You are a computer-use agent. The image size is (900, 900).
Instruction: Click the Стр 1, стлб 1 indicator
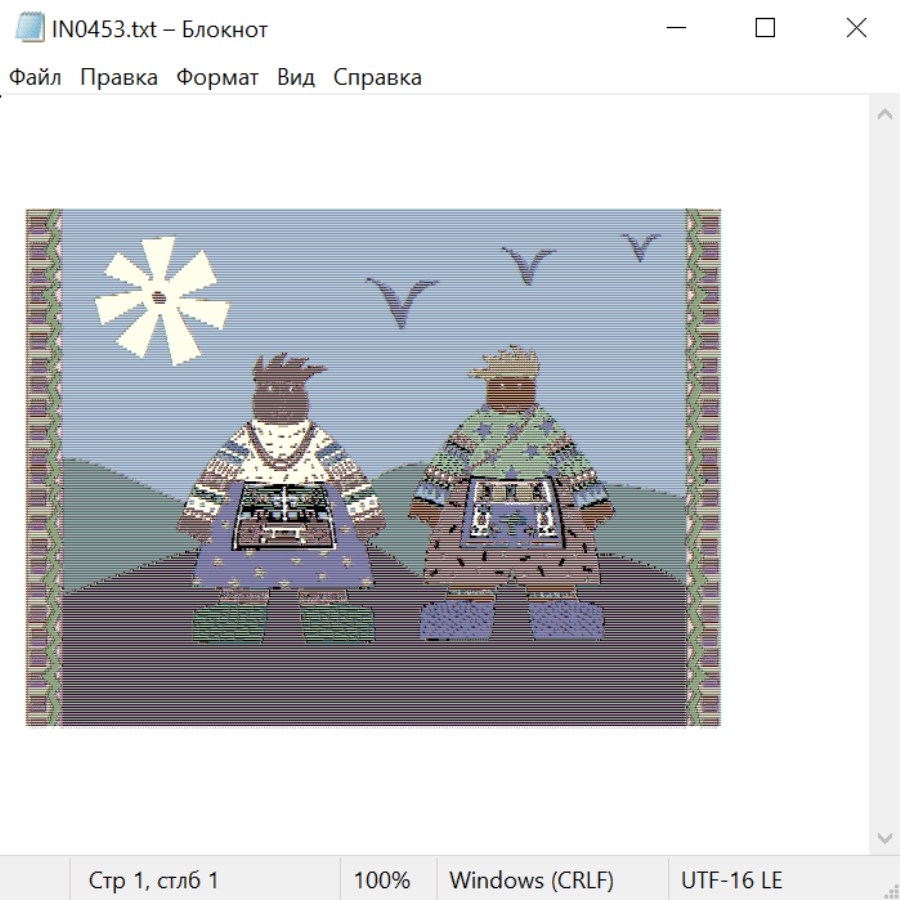point(154,880)
